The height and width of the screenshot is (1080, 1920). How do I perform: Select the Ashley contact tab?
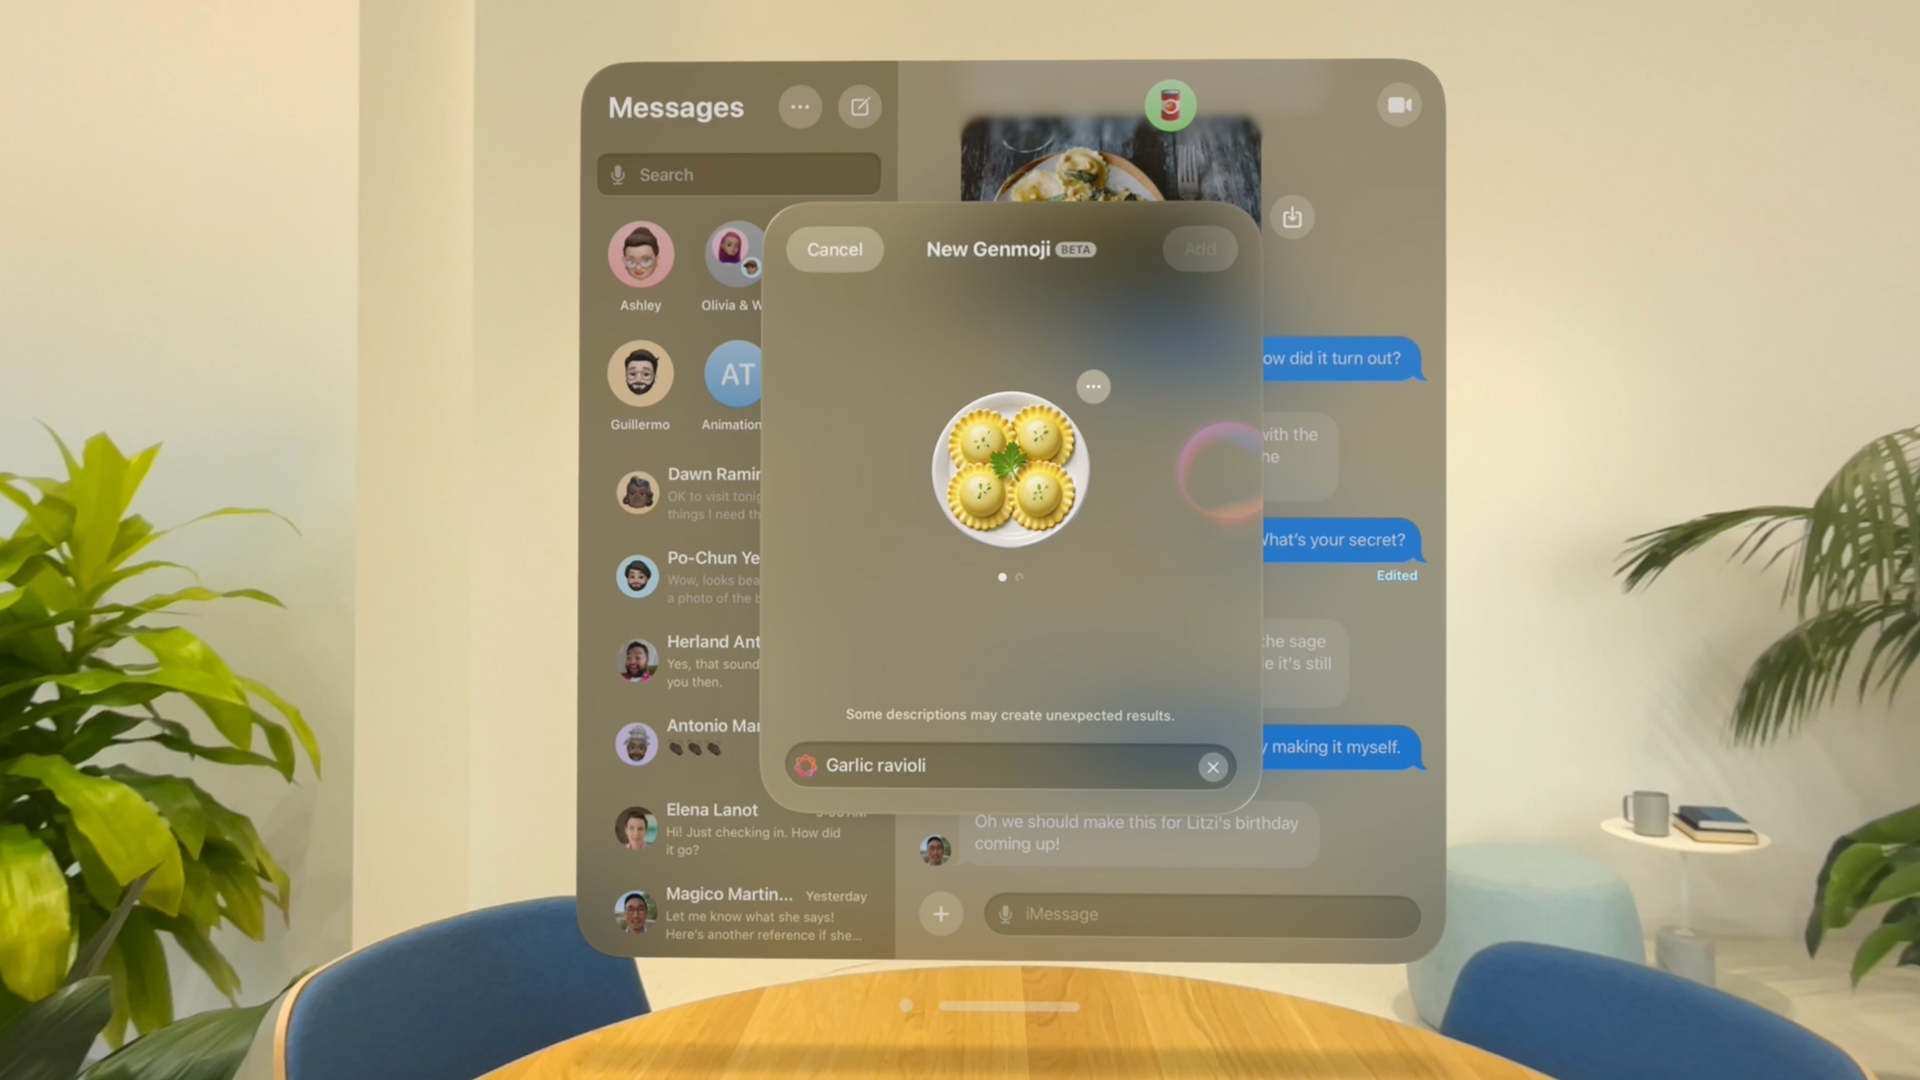[x=640, y=266]
